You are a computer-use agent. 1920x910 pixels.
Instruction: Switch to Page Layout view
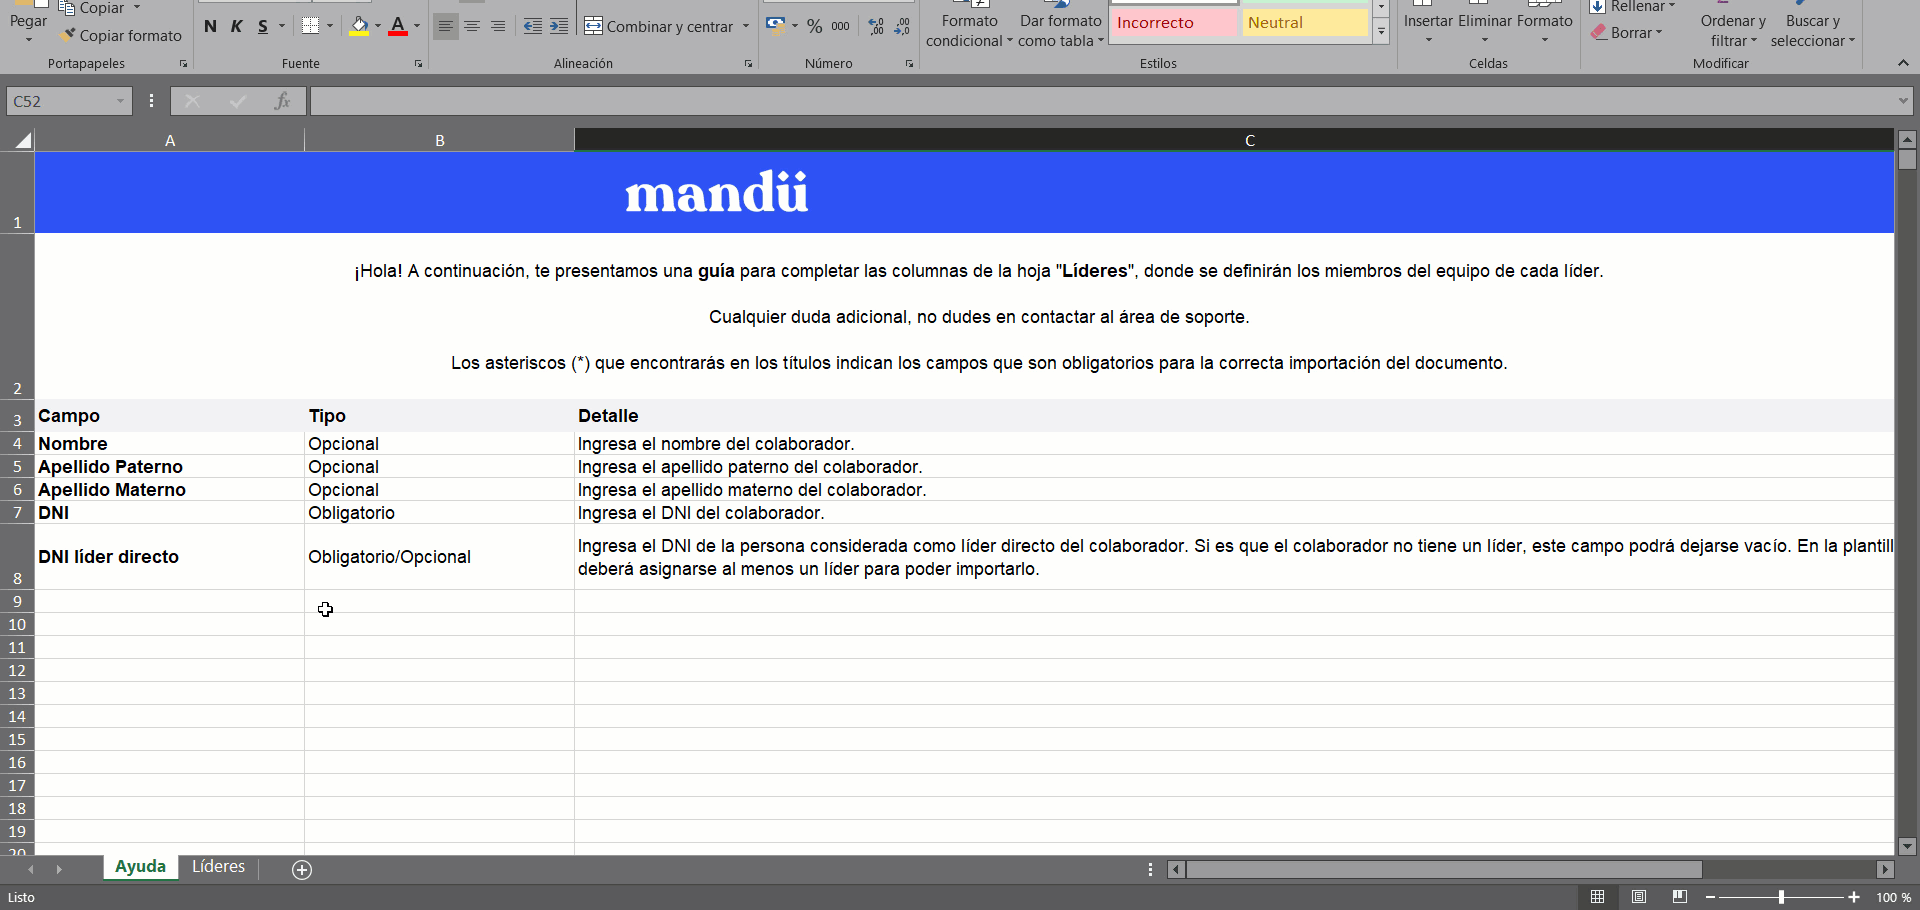(x=1639, y=897)
